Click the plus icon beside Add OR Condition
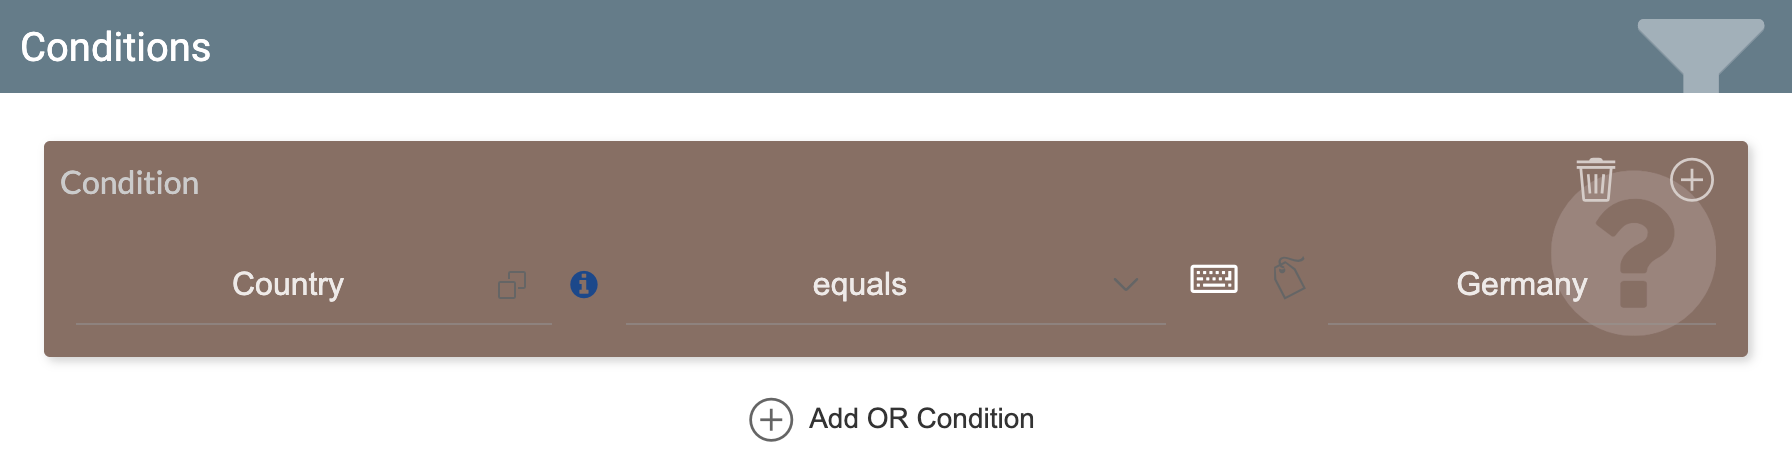Viewport: 1792px width, 460px height. (771, 420)
